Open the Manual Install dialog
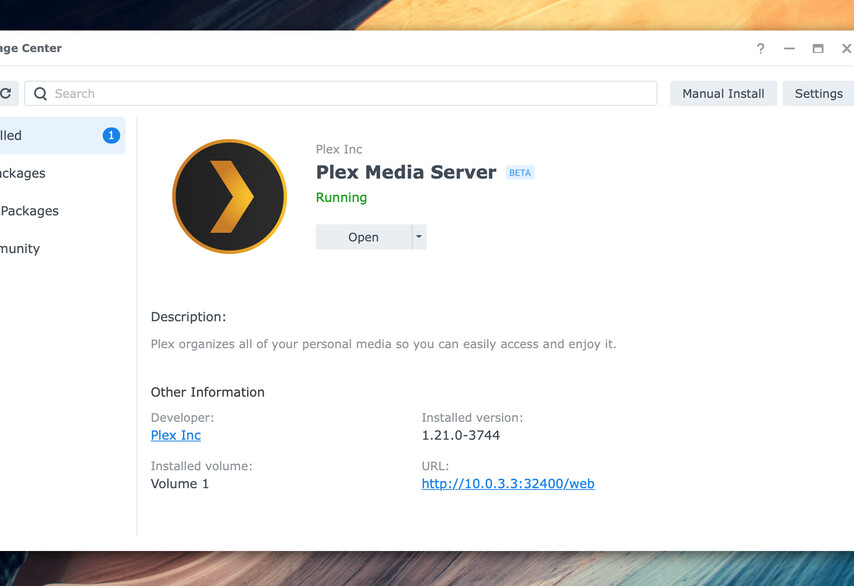Viewport: 854px width, 586px height. [x=723, y=94]
